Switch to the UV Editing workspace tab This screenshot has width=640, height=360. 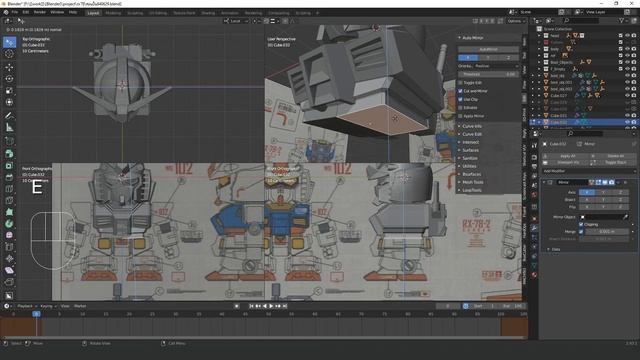tap(158, 13)
